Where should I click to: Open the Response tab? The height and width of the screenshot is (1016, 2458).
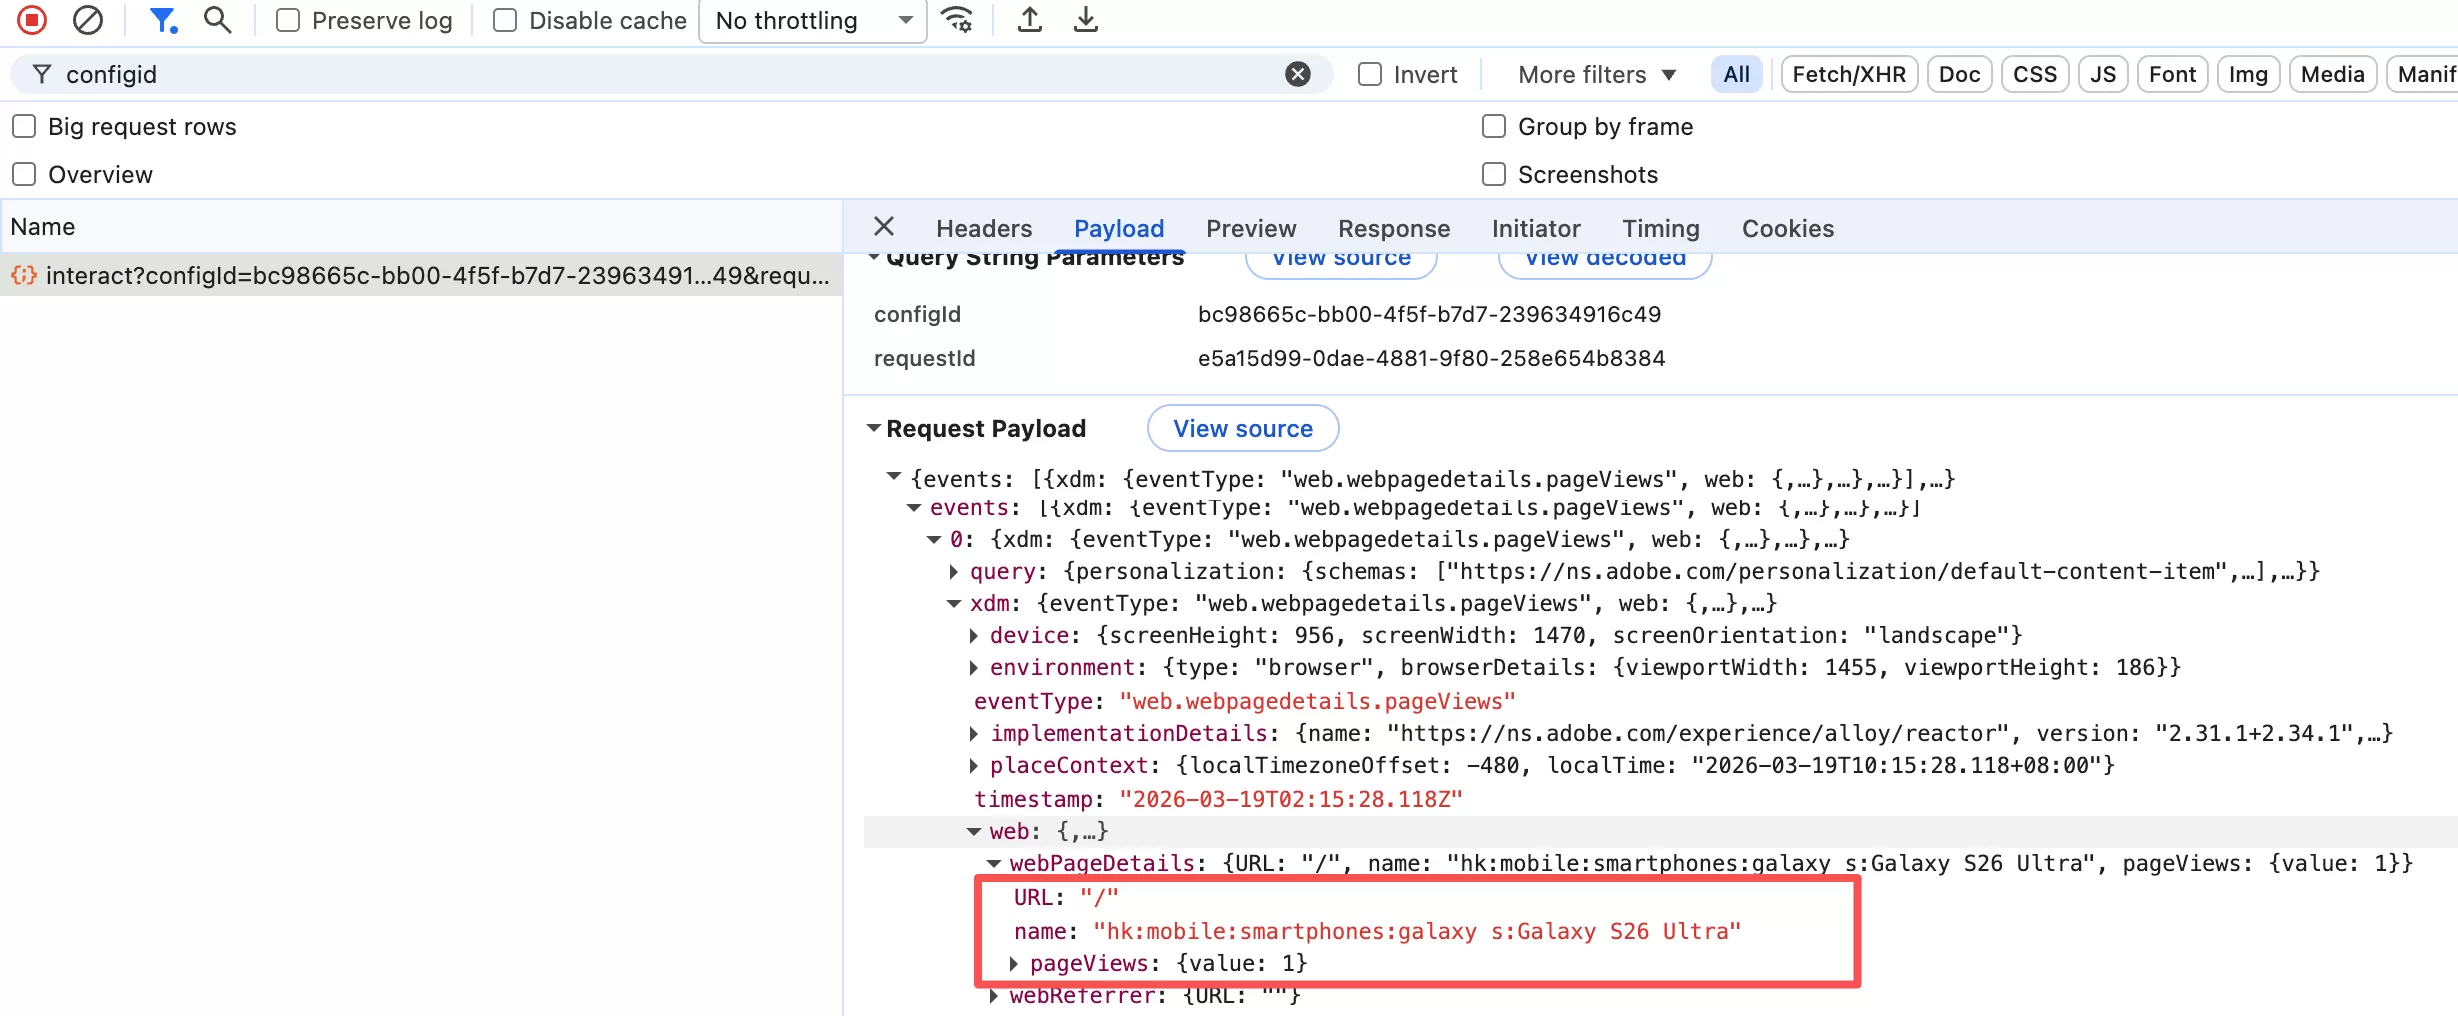click(x=1394, y=228)
